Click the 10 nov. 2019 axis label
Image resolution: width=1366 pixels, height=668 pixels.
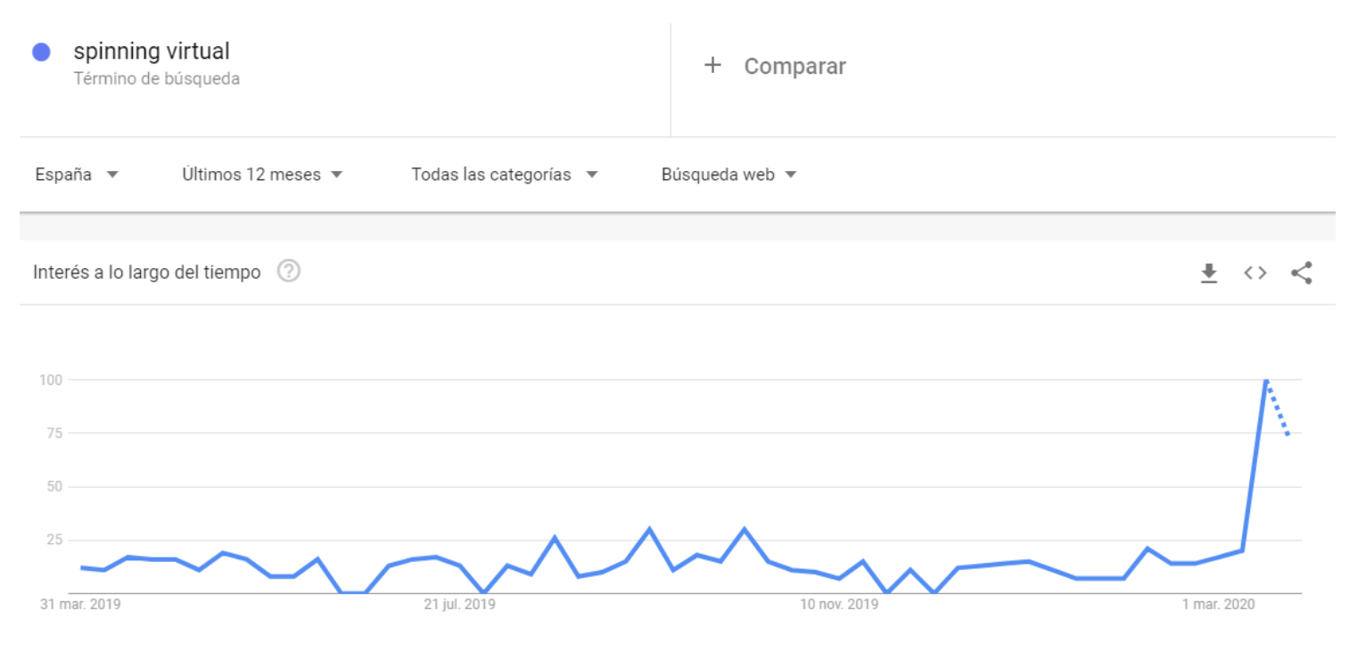(x=839, y=605)
